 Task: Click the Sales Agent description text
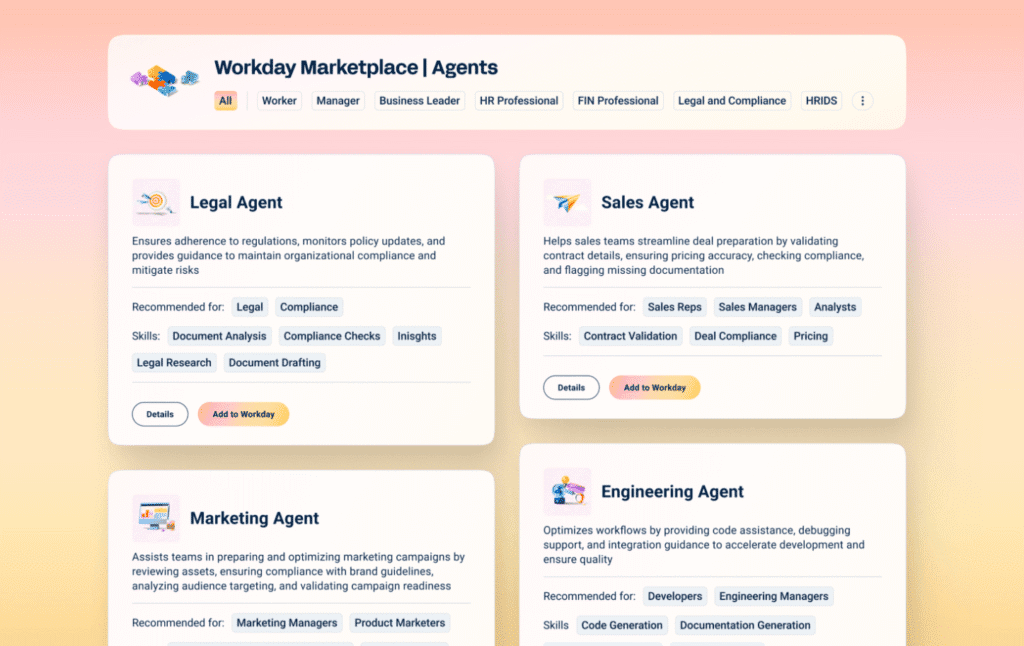(703, 255)
